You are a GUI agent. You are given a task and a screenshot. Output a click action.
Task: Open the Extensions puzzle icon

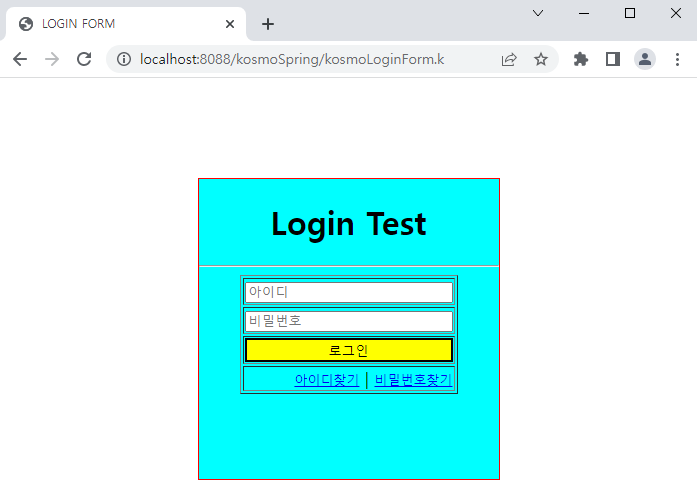click(581, 59)
